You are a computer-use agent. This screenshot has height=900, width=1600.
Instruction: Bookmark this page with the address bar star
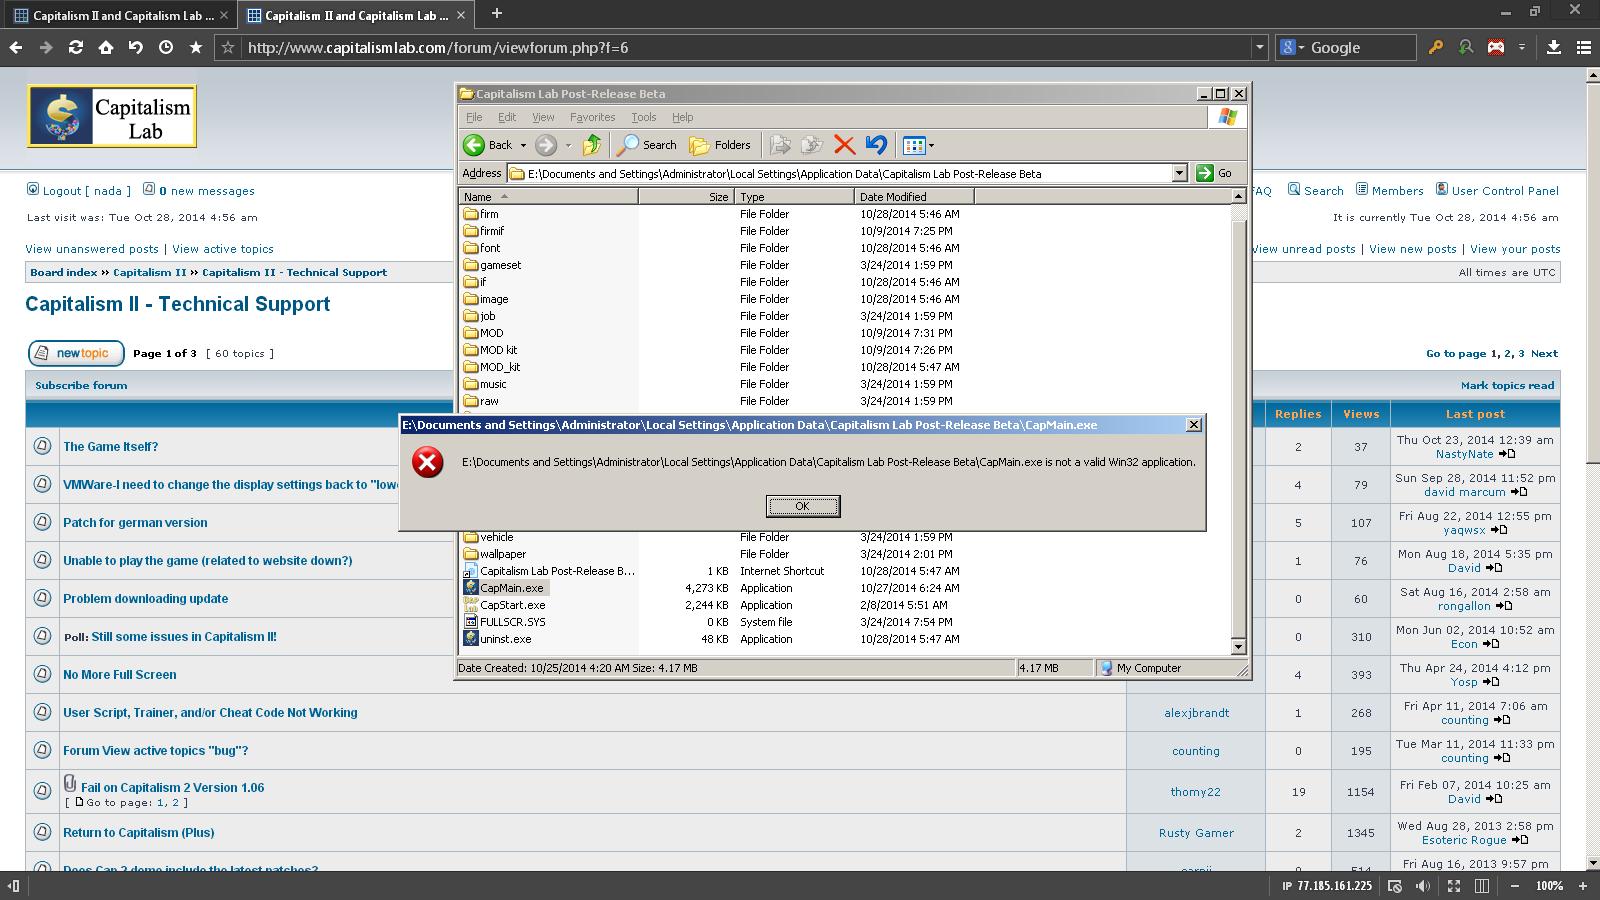coord(228,47)
